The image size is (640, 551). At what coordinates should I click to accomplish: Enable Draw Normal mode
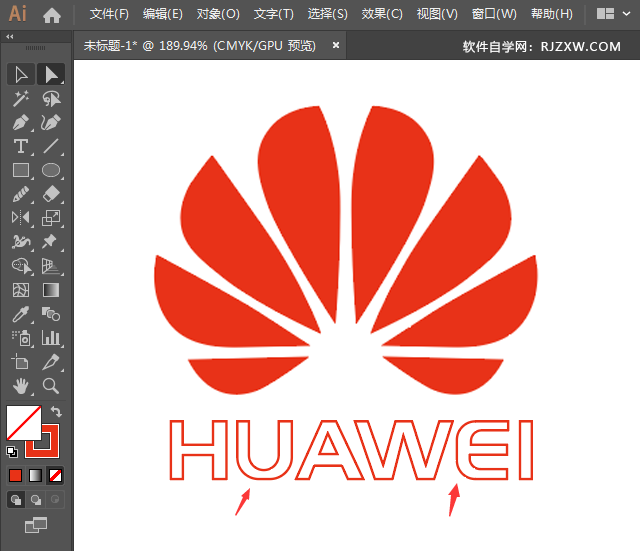(16, 500)
